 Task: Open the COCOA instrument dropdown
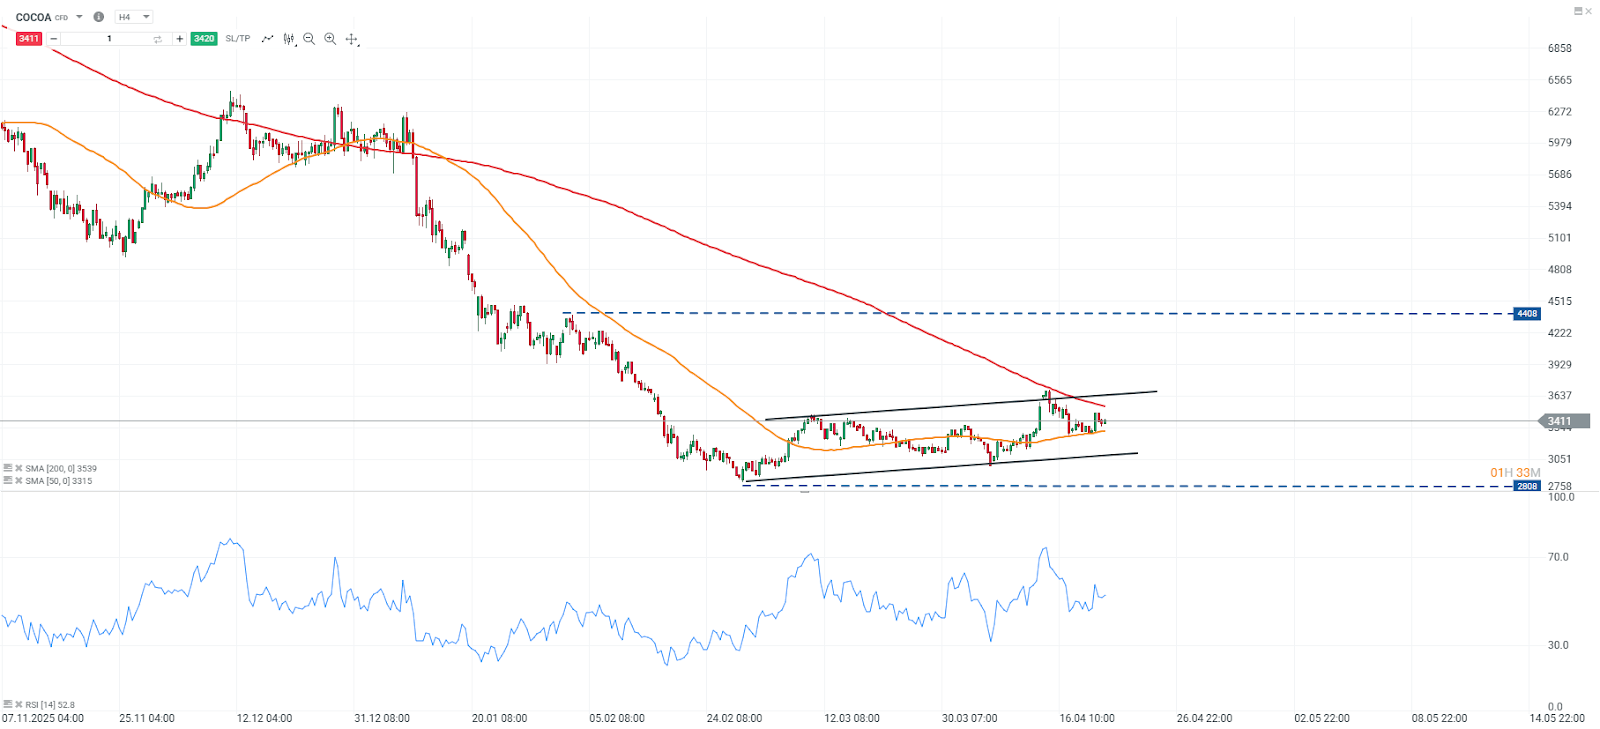click(x=79, y=17)
